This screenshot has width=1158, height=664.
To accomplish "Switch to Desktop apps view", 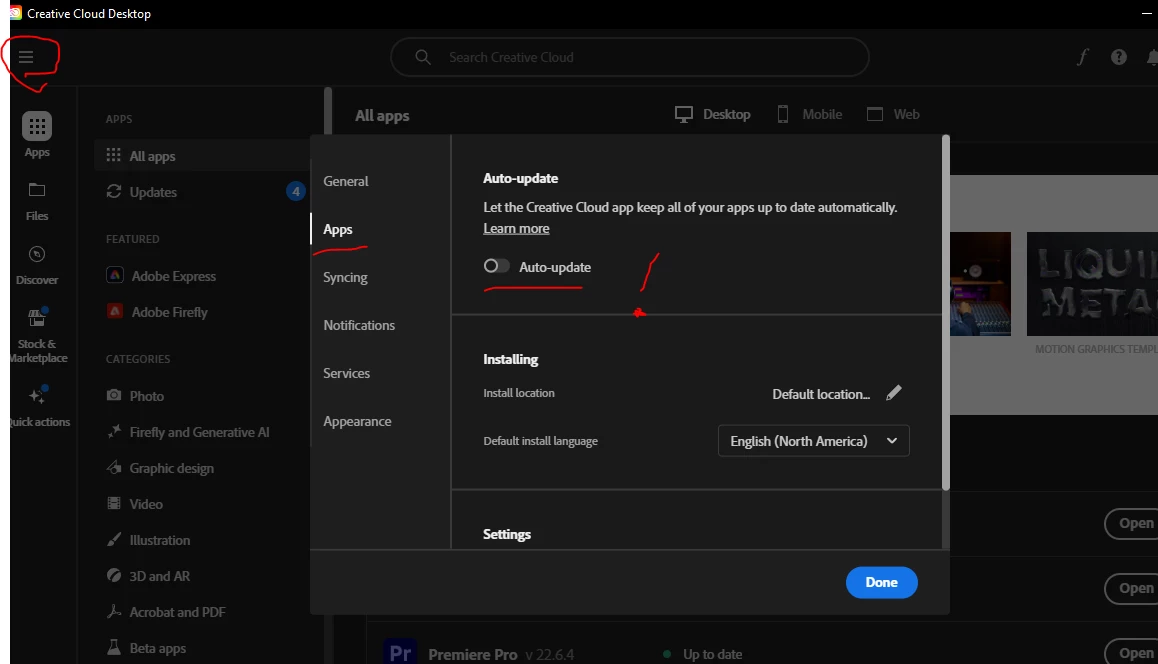I will click(x=713, y=114).
